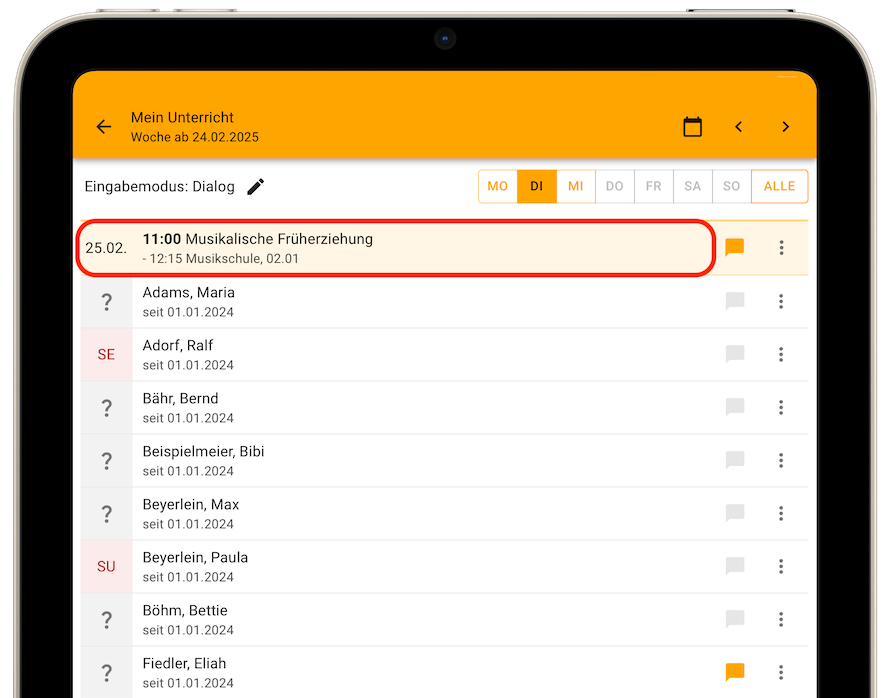Set attendance status for Bähr, Bernd
Viewport: 890px width, 698px height.
107,407
